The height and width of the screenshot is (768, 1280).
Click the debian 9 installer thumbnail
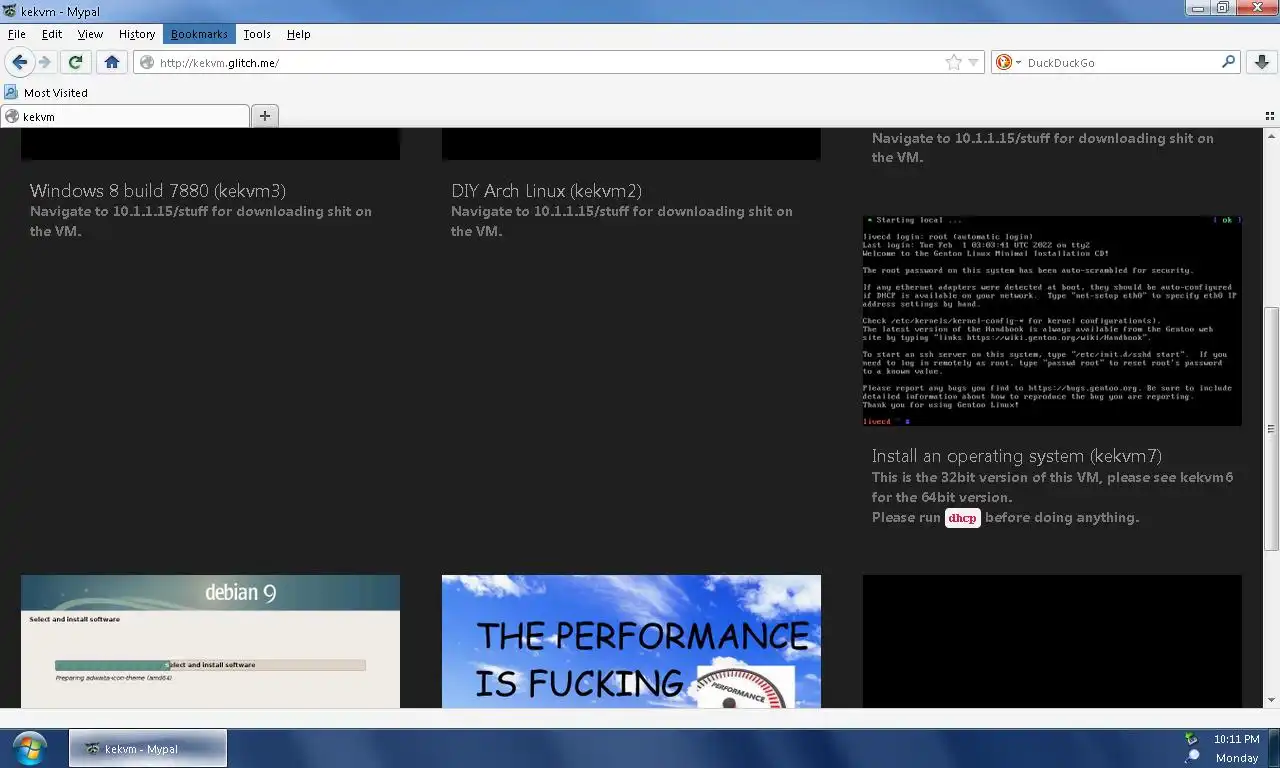210,641
